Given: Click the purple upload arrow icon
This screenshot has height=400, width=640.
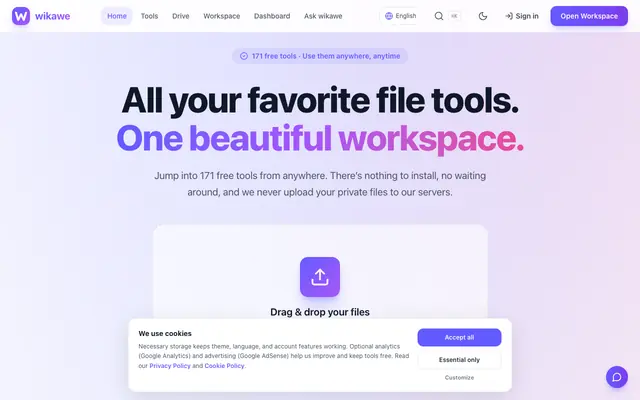Looking at the screenshot, I should 320,277.
